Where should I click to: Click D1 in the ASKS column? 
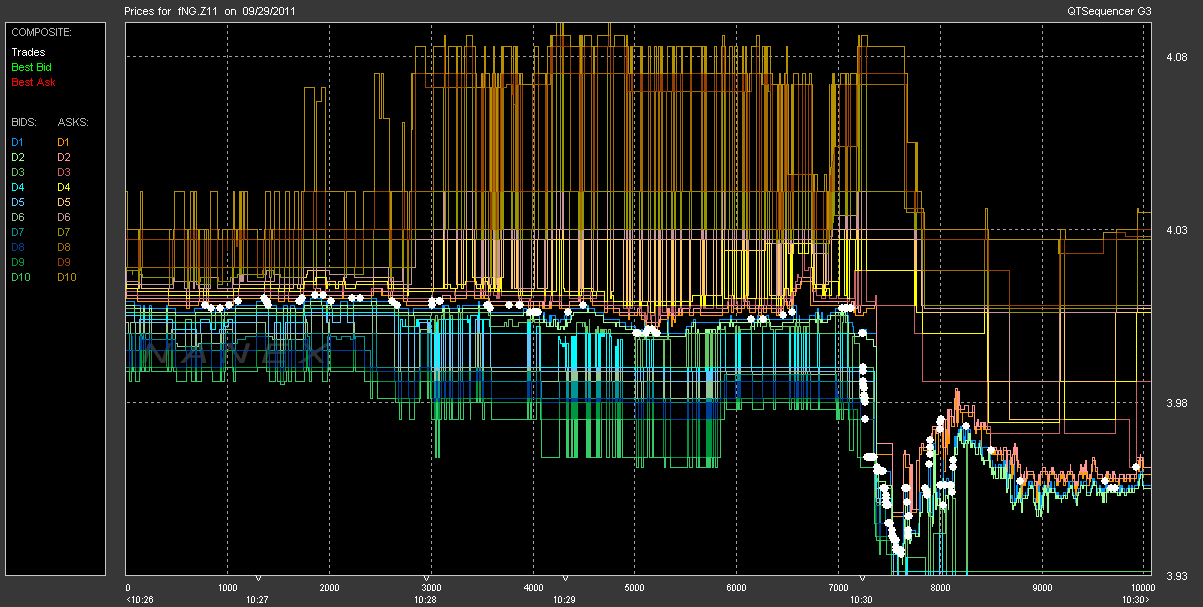(x=63, y=143)
